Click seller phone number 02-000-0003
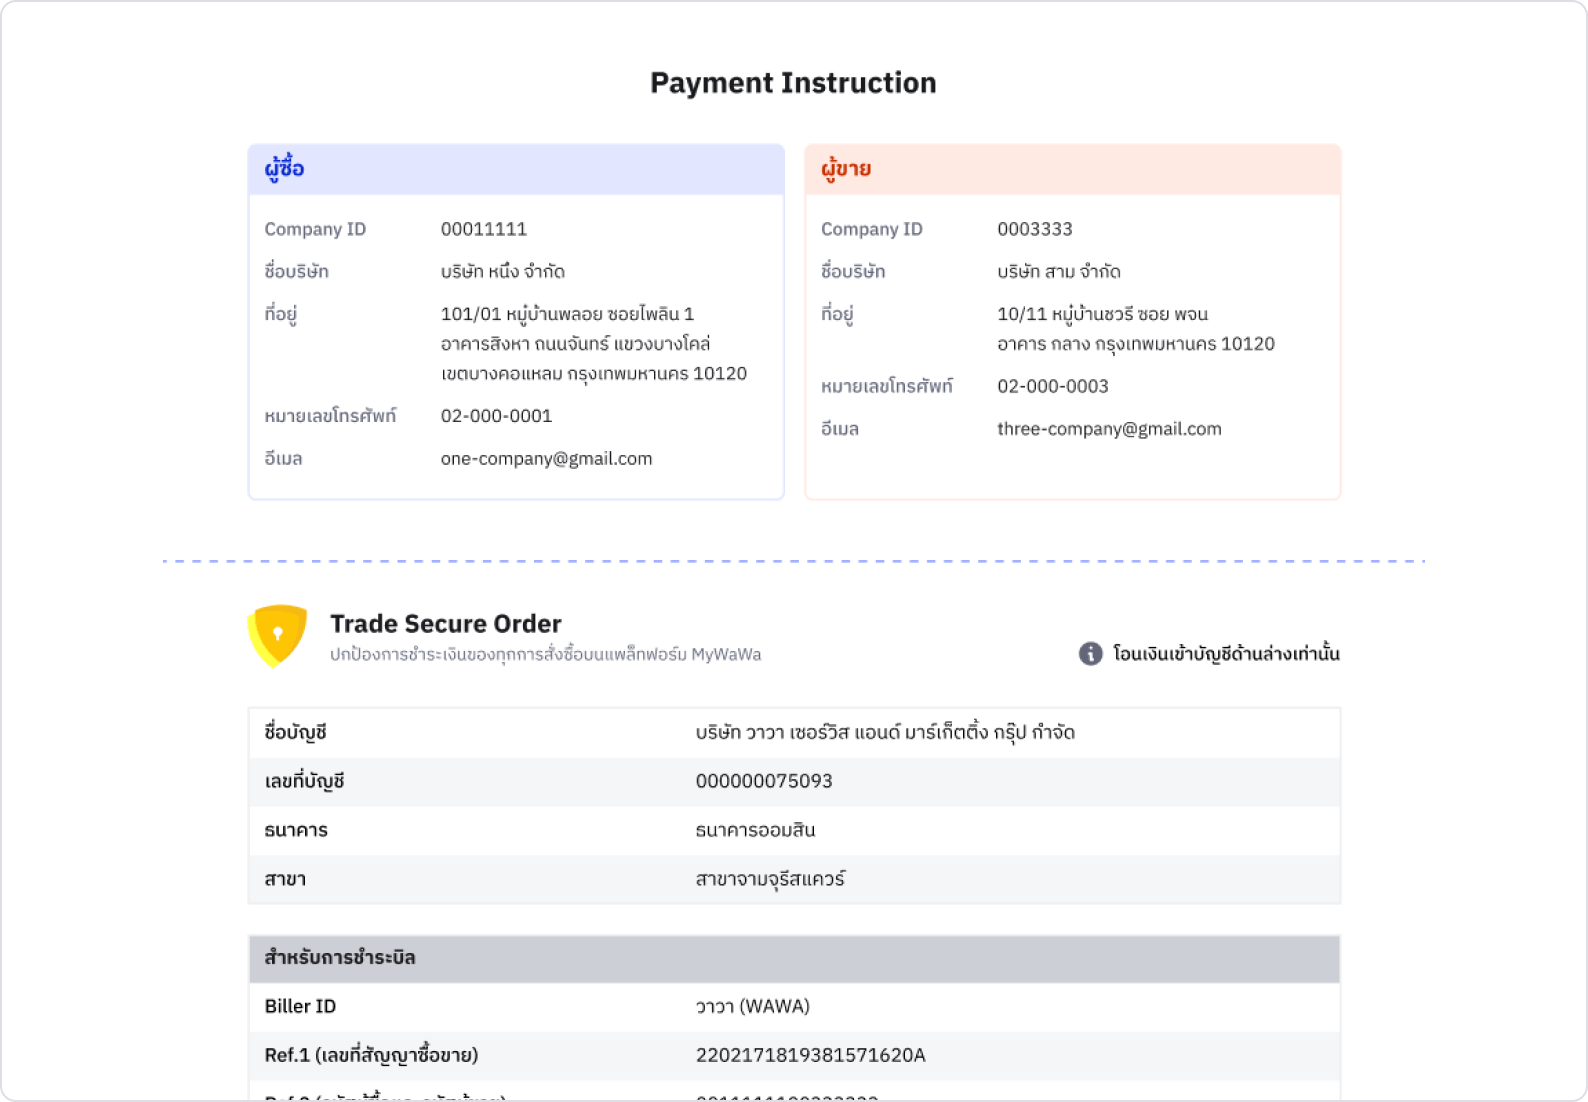Viewport: 1588px width, 1102px height. [x=1052, y=386]
